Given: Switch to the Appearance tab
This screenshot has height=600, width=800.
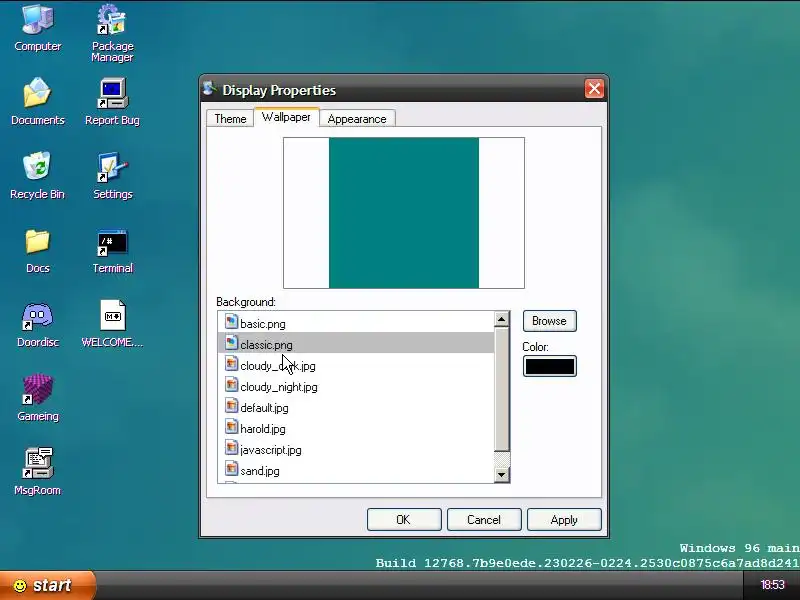Looking at the screenshot, I should pyautogui.click(x=357, y=118).
